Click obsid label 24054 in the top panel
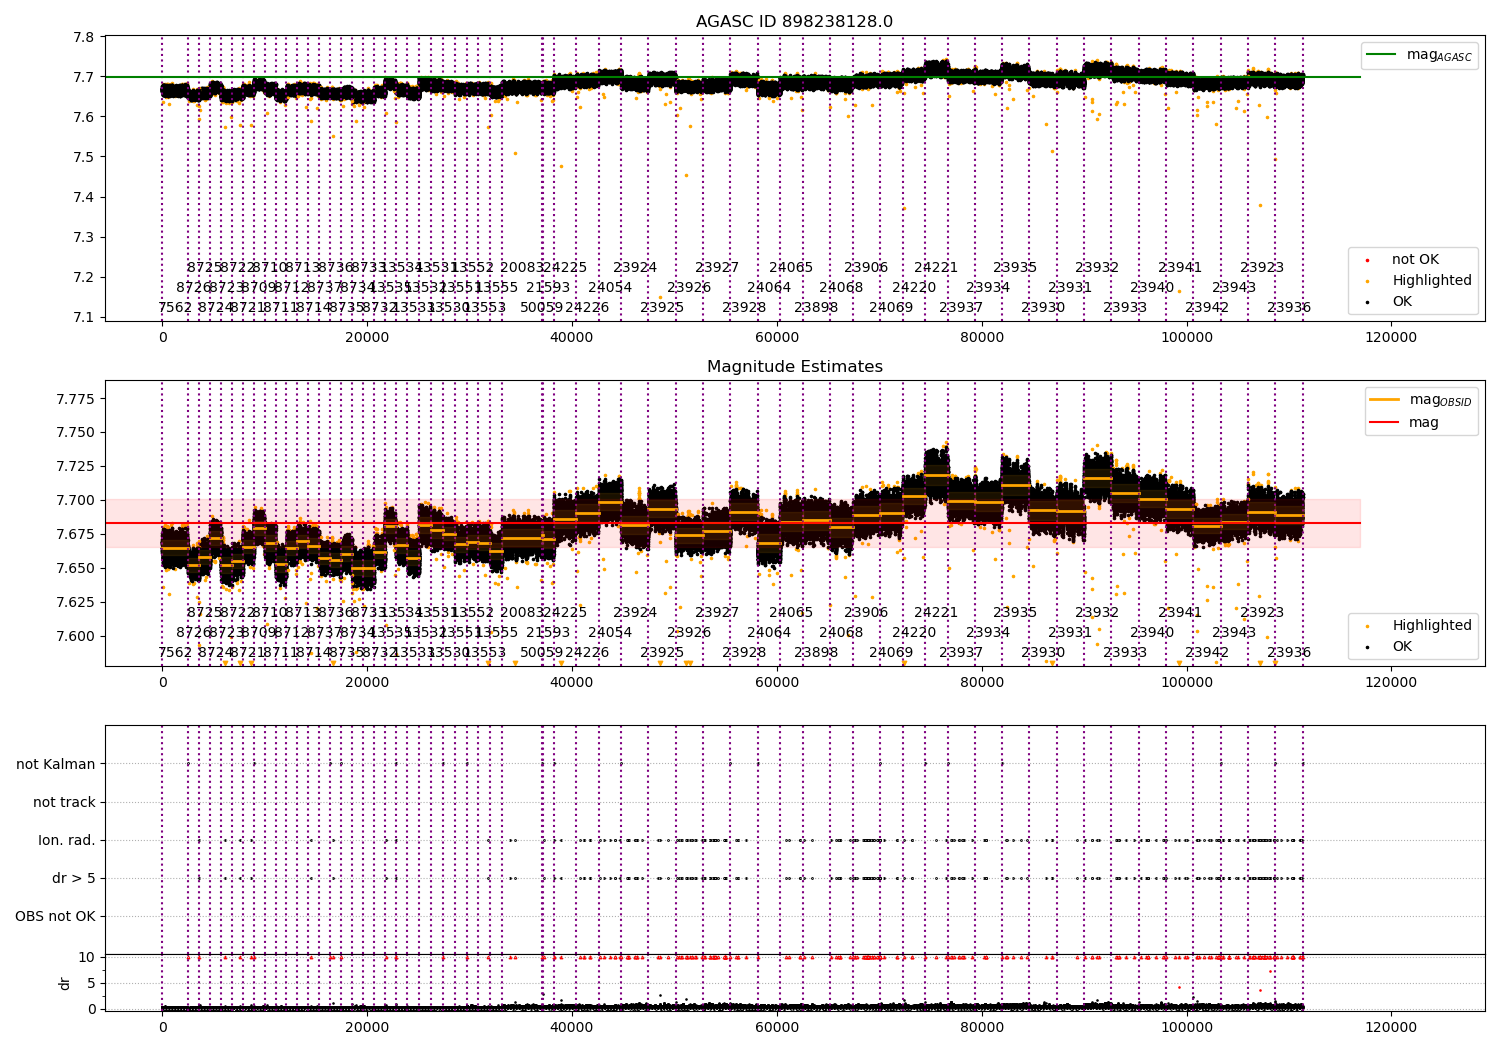The image size is (1500, 1050). click(610, 287)
